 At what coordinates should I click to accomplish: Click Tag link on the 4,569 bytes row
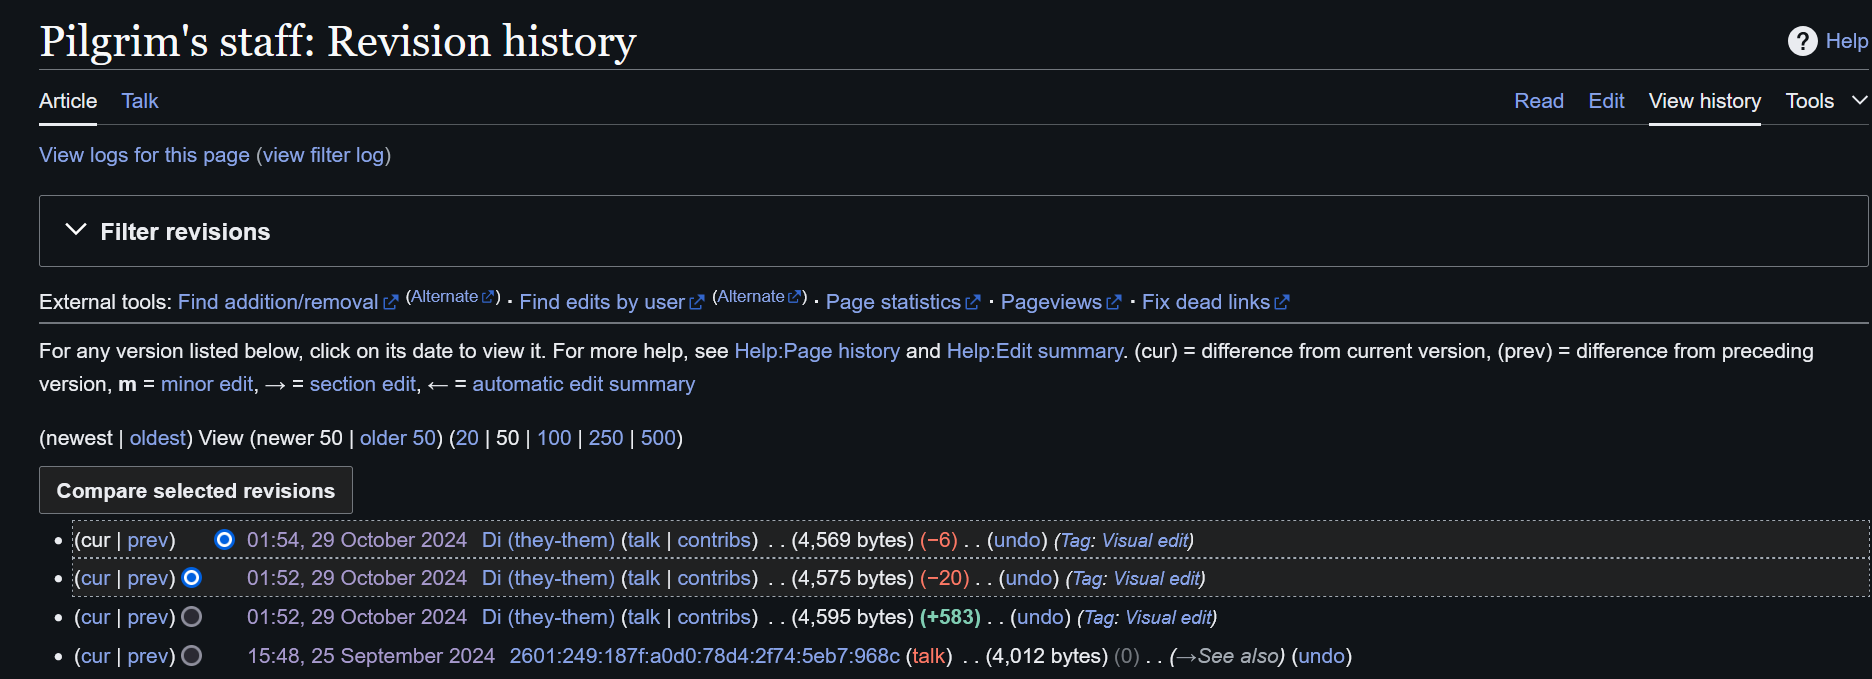pyautogui.click(x=1075, y=540)
